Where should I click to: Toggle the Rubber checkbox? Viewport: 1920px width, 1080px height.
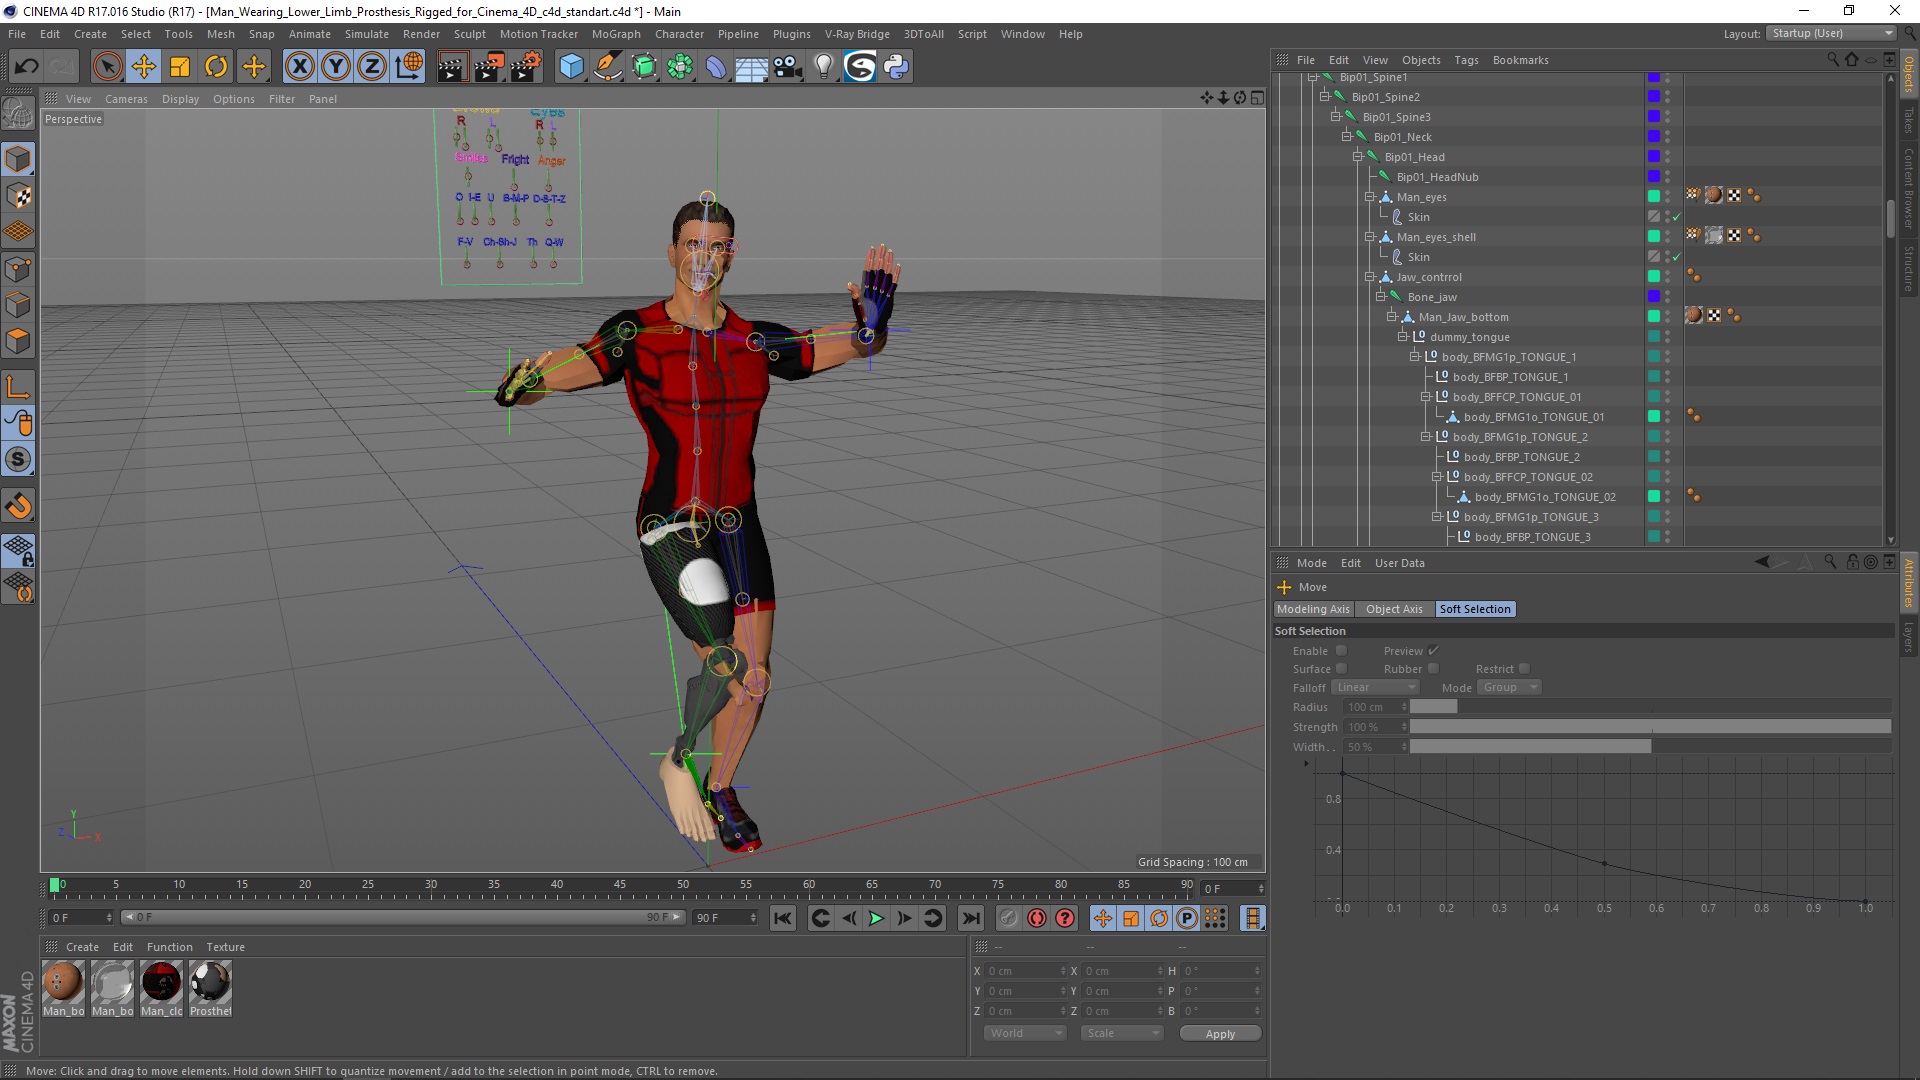tap(1433, 669)
